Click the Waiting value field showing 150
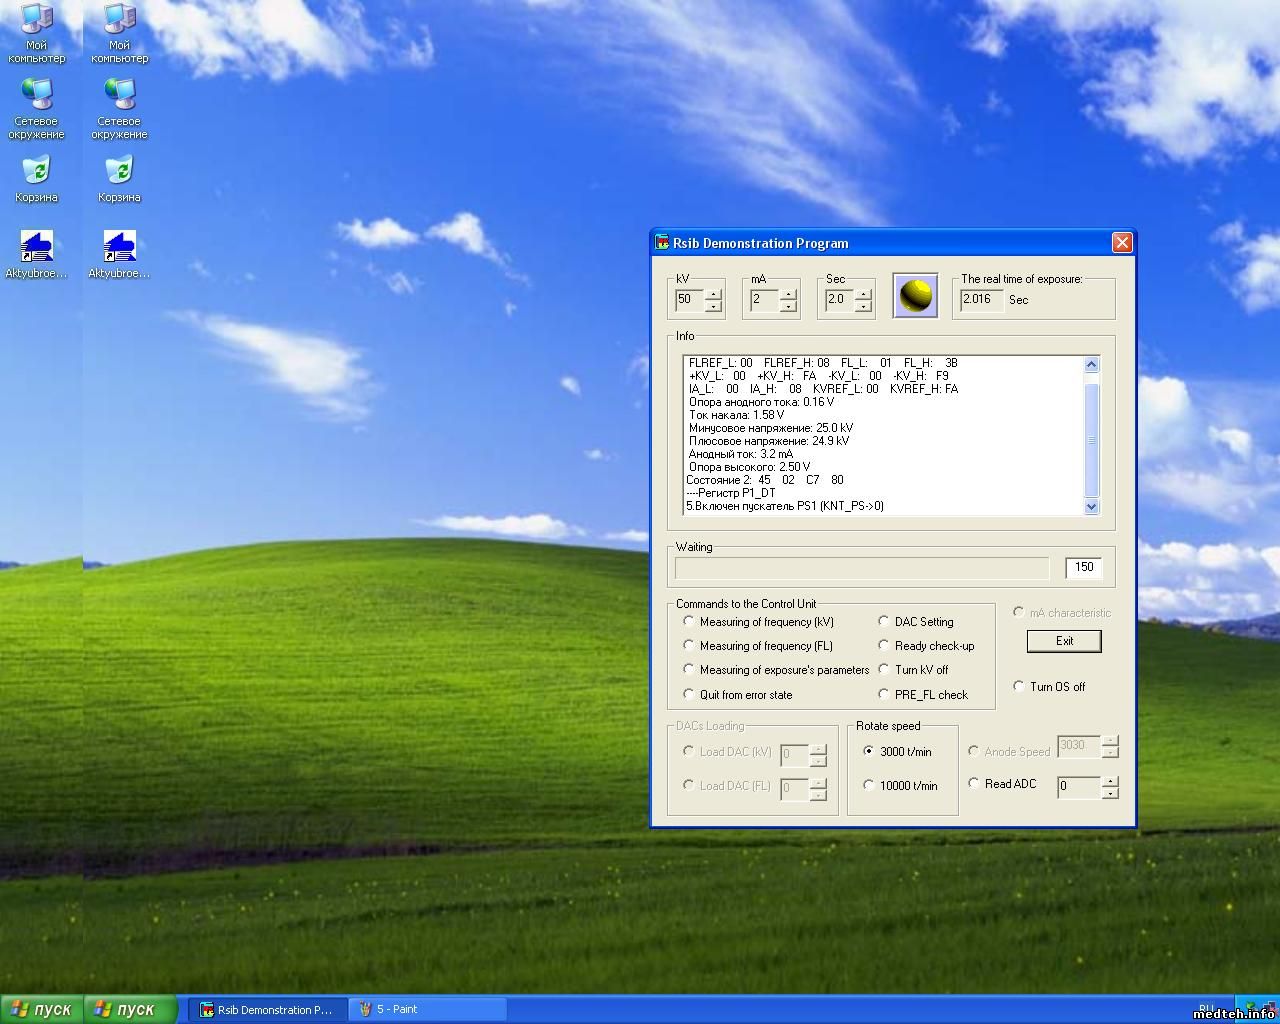Viewport: 1280px width, 1024px height. coord(1084,567)
